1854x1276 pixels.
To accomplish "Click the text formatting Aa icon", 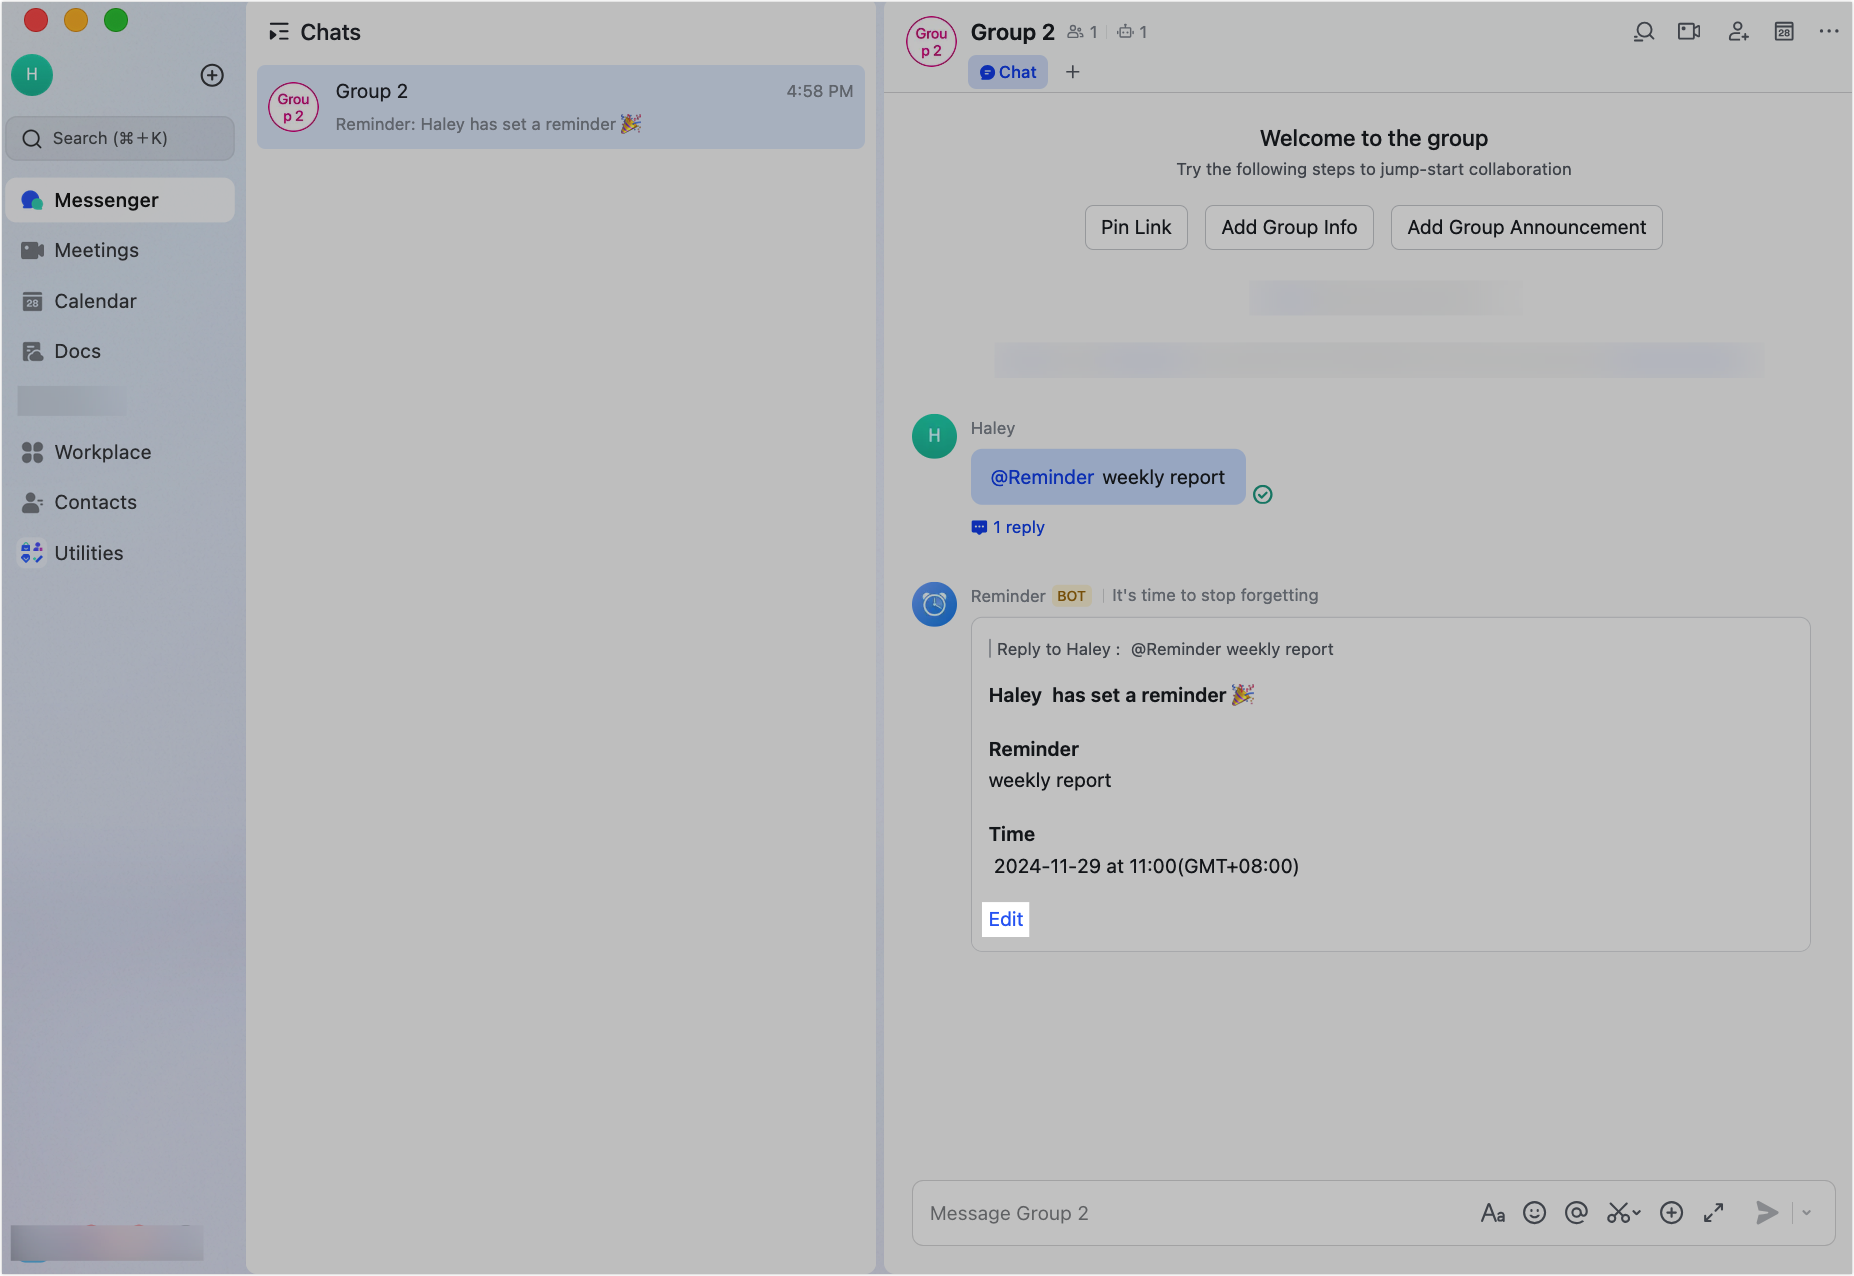I will click(x=1492, y=1213).
